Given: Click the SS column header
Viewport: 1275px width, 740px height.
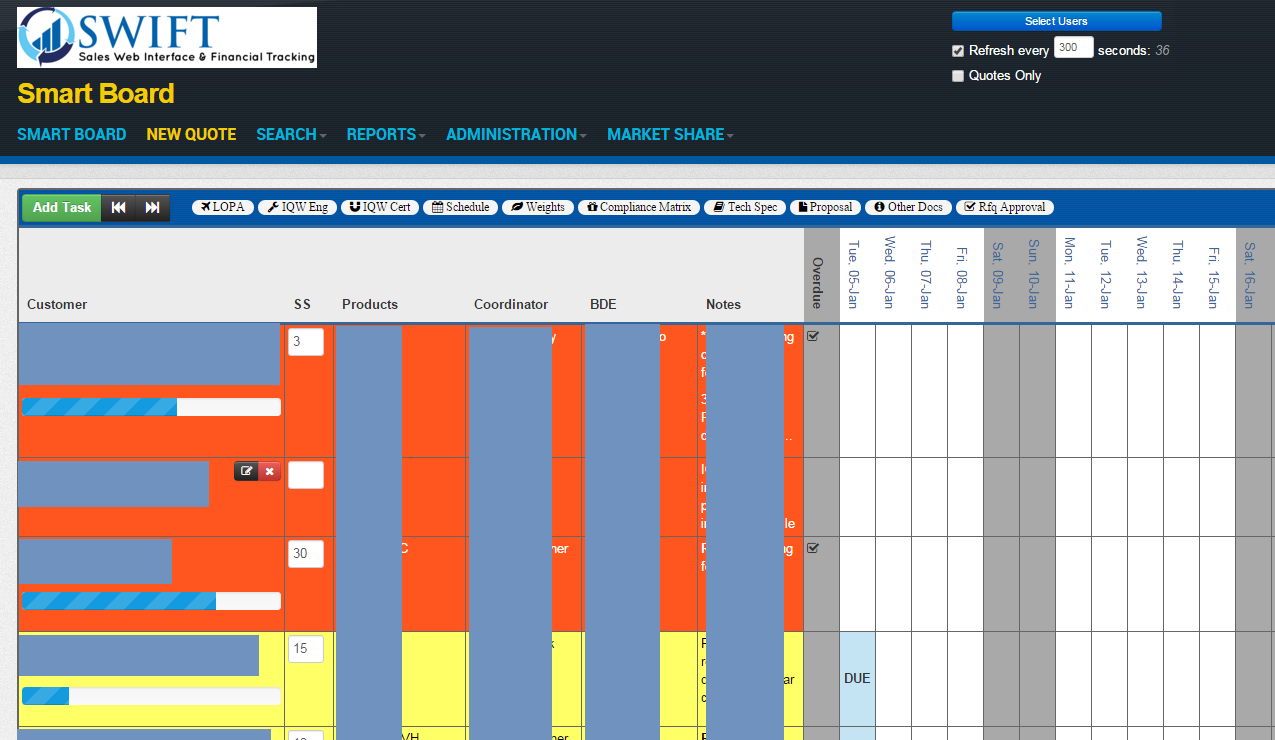Looking at the screenshot, I should [x=302, y=304].
